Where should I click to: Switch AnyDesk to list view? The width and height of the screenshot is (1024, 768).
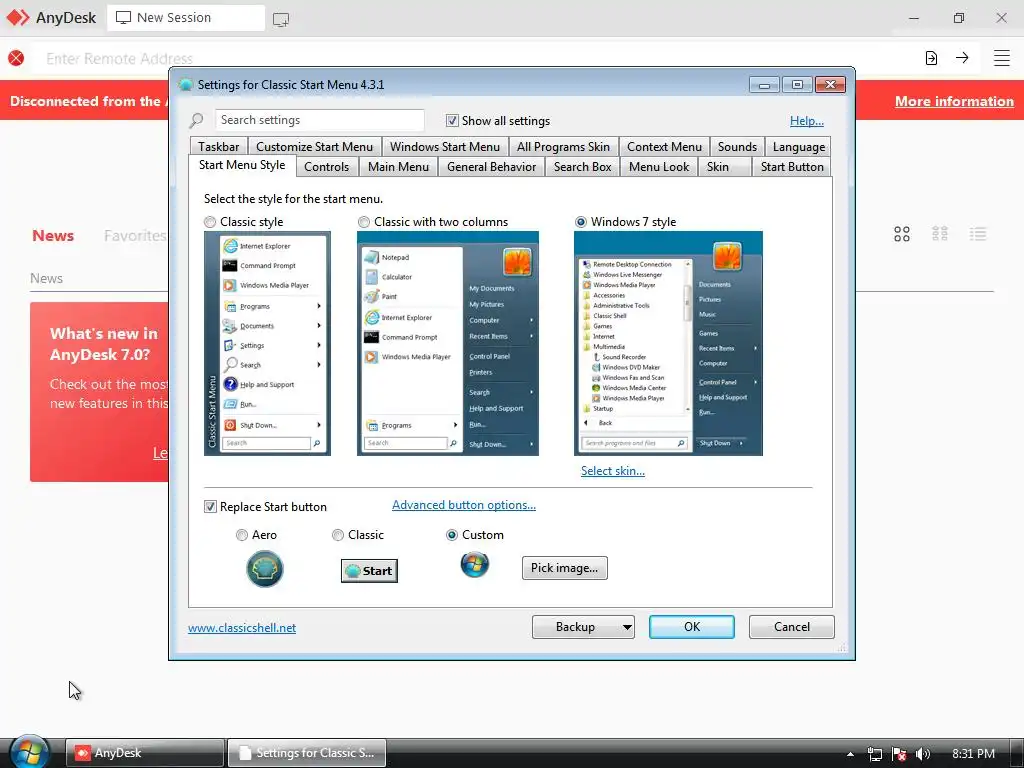978,234
